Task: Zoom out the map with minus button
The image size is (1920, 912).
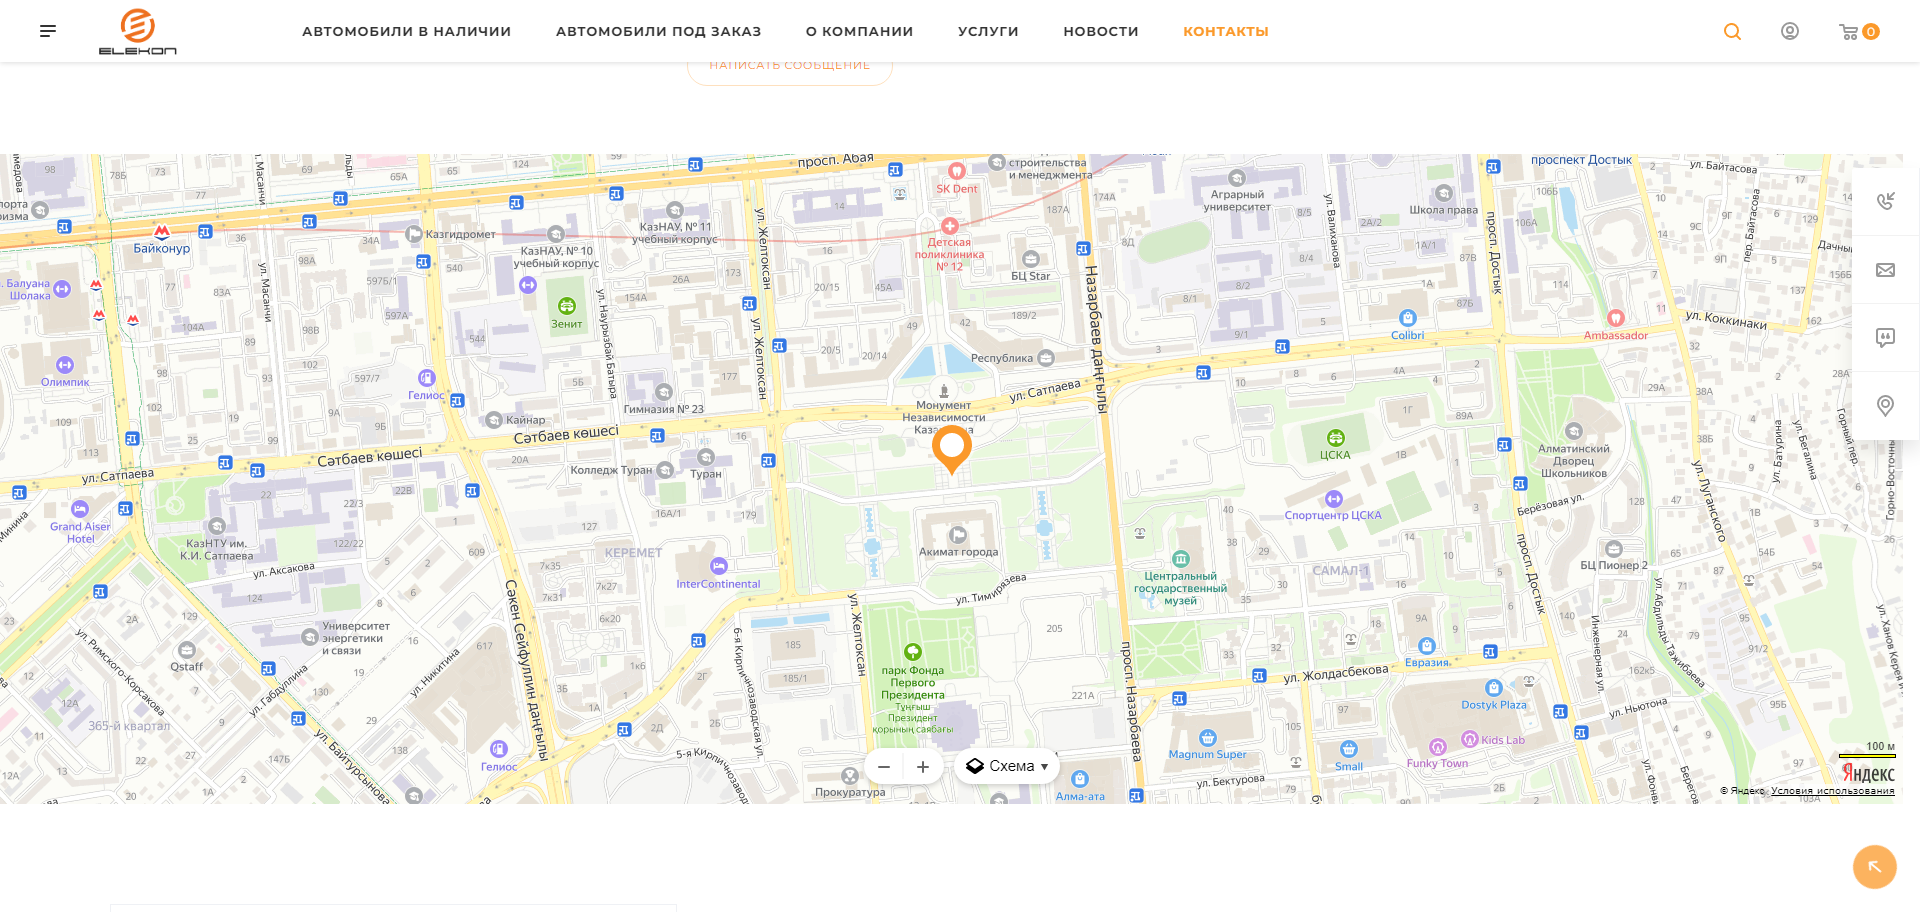Action: click(x=884, y=767)
